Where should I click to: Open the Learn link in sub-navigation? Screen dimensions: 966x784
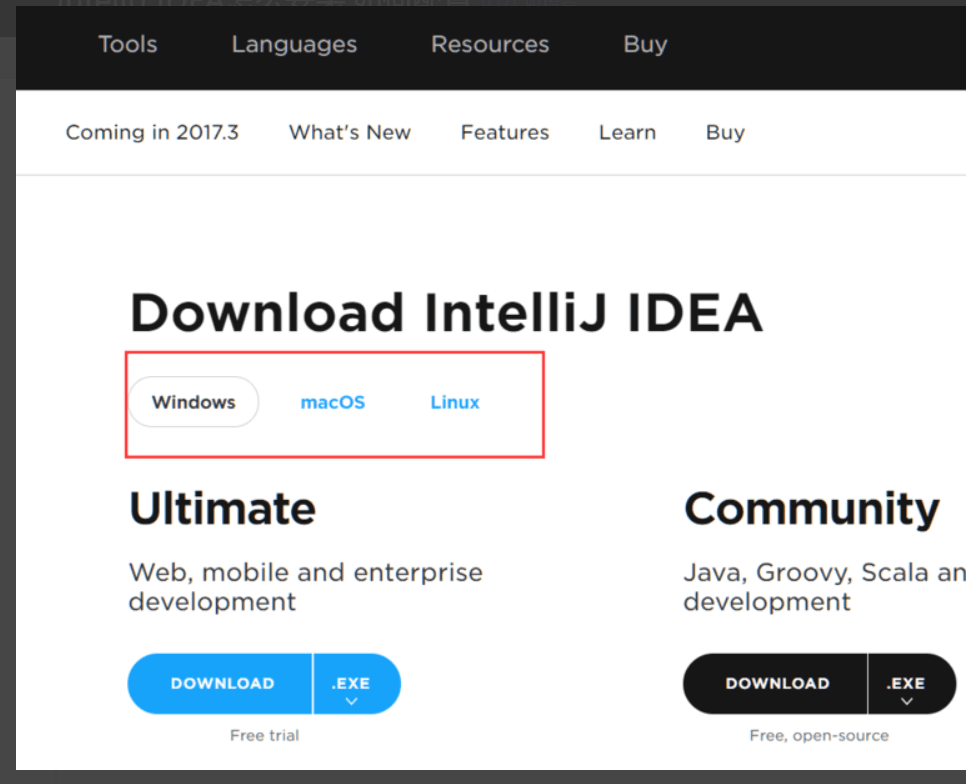(627, 132)
